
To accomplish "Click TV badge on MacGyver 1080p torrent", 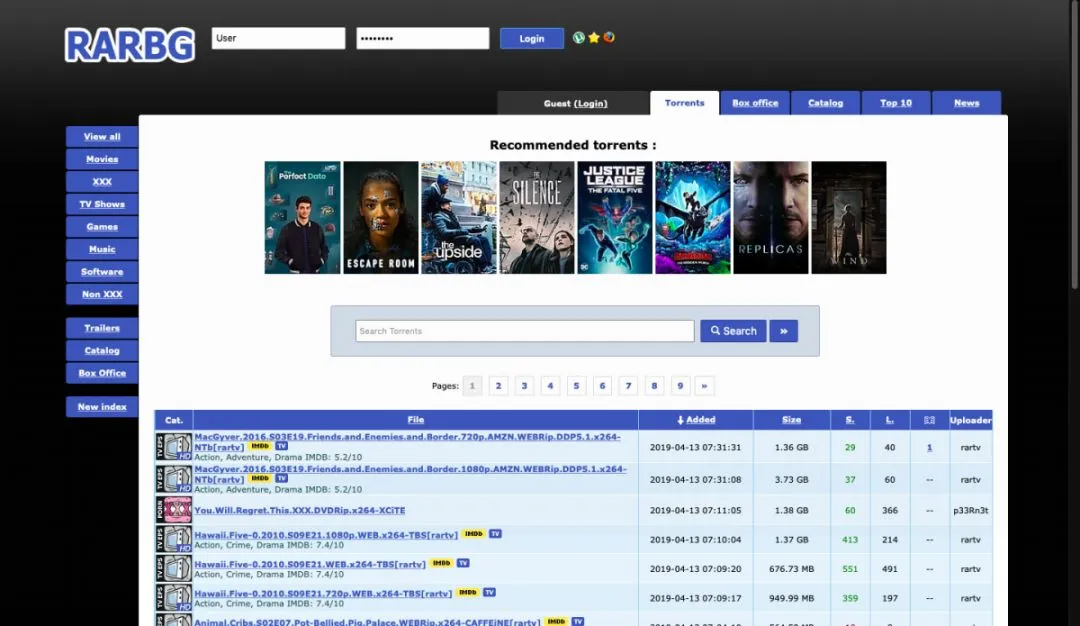I will 282,478.
